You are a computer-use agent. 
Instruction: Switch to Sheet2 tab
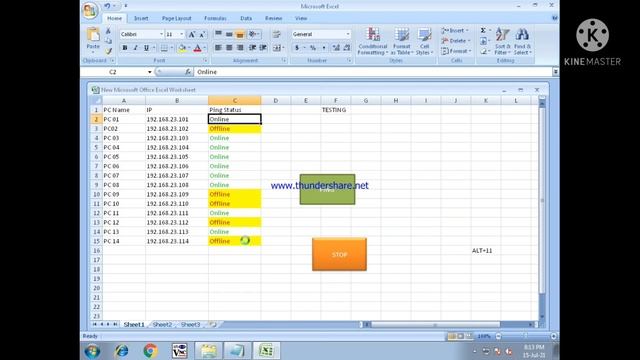tap(162, 324)
